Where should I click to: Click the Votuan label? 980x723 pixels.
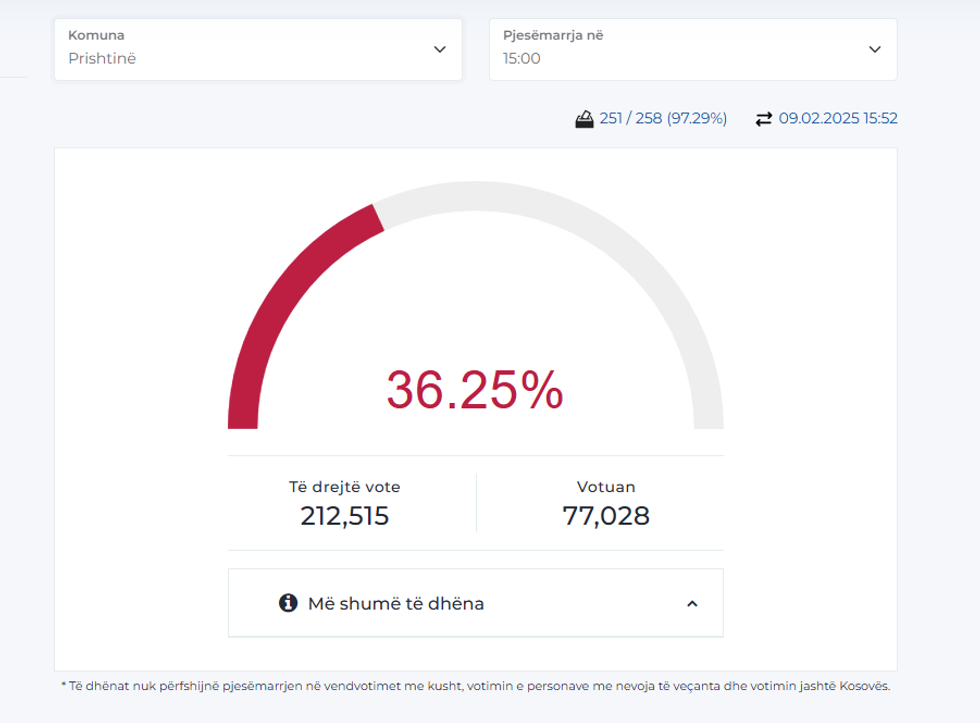click(606, 488)
